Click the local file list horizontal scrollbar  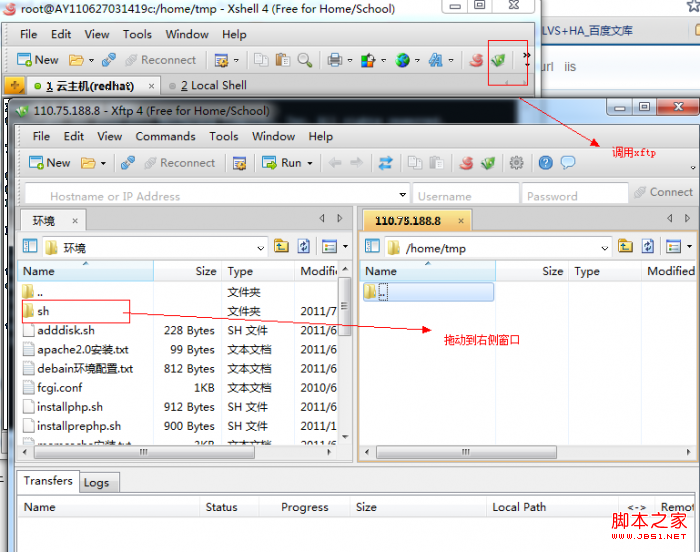144,452
